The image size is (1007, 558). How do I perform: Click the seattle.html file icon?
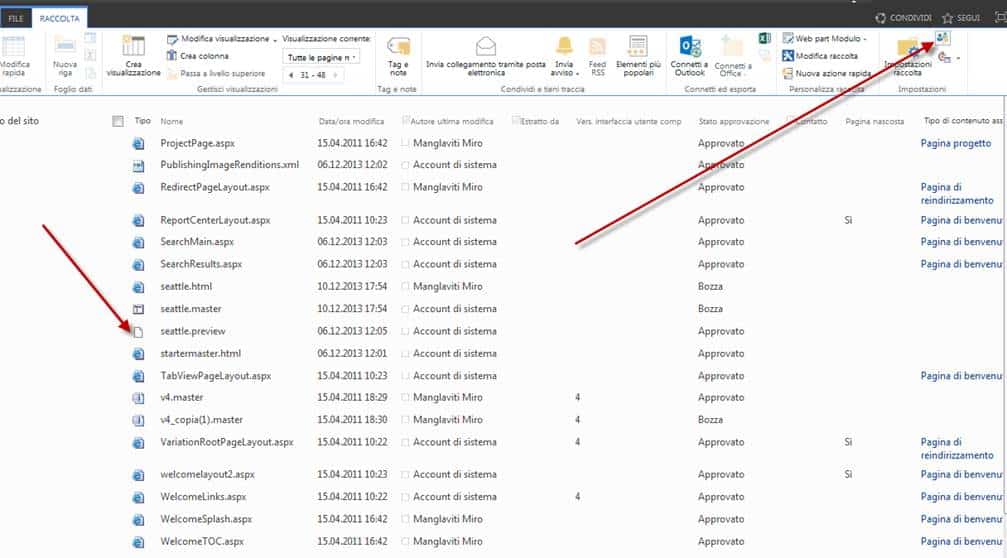pyautogui.click(x=138, y=287)
